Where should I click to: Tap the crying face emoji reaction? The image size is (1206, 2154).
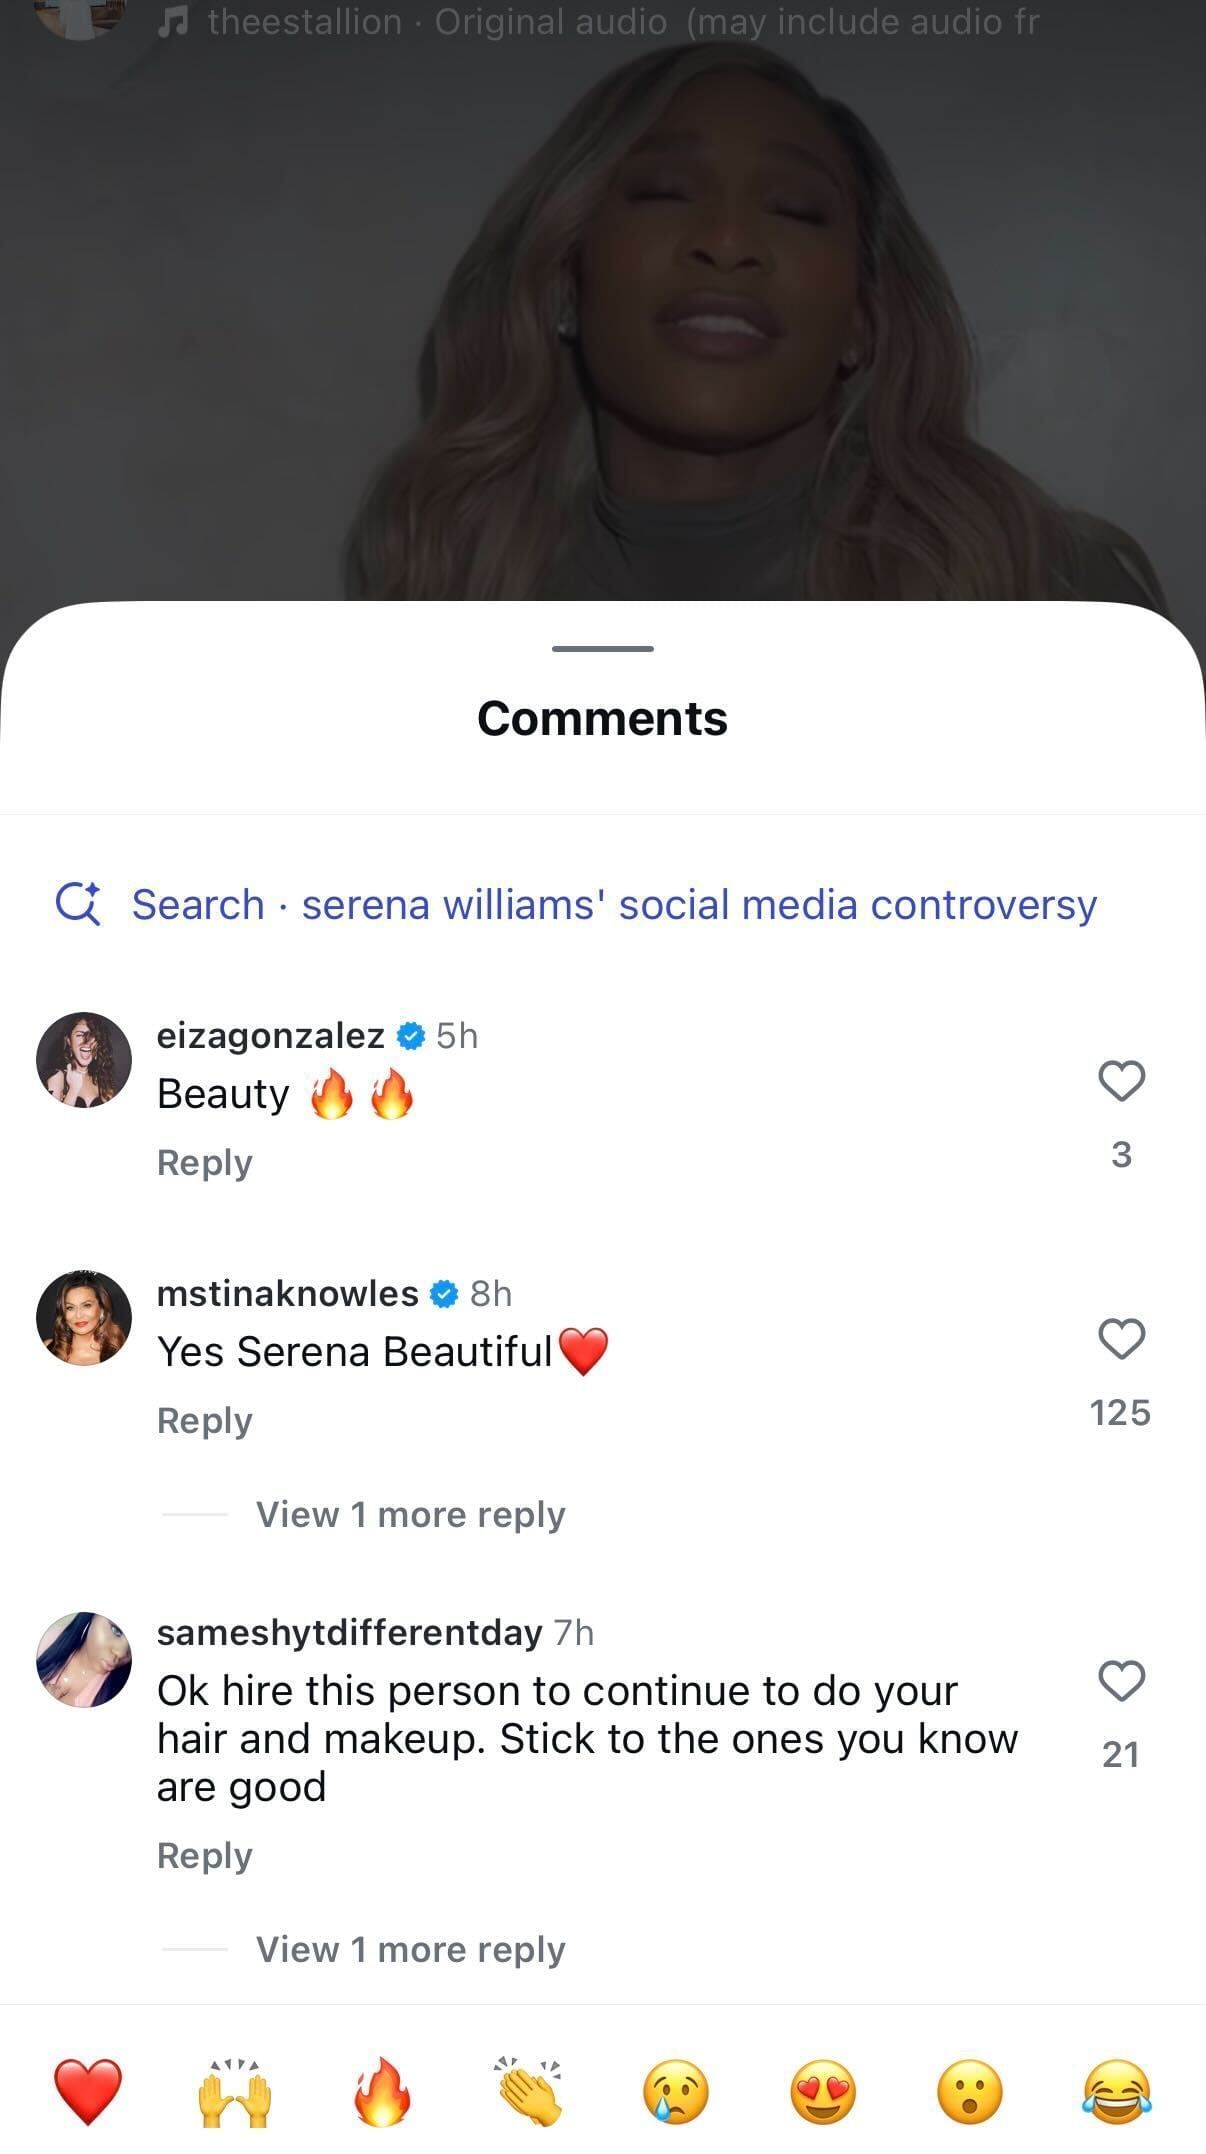(x=676, y=2091)
